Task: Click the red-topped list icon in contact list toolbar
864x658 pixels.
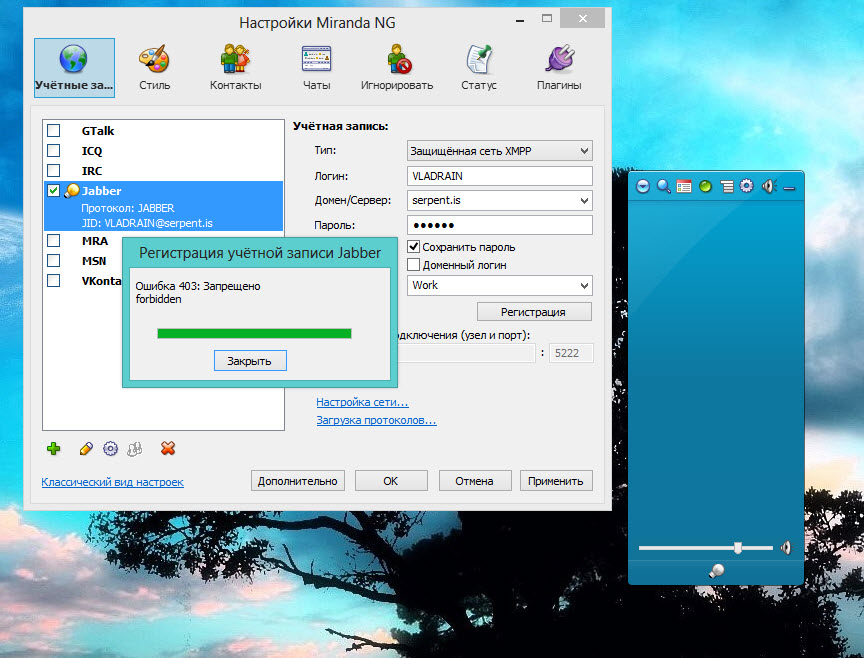Action: [x=684, y=187]
